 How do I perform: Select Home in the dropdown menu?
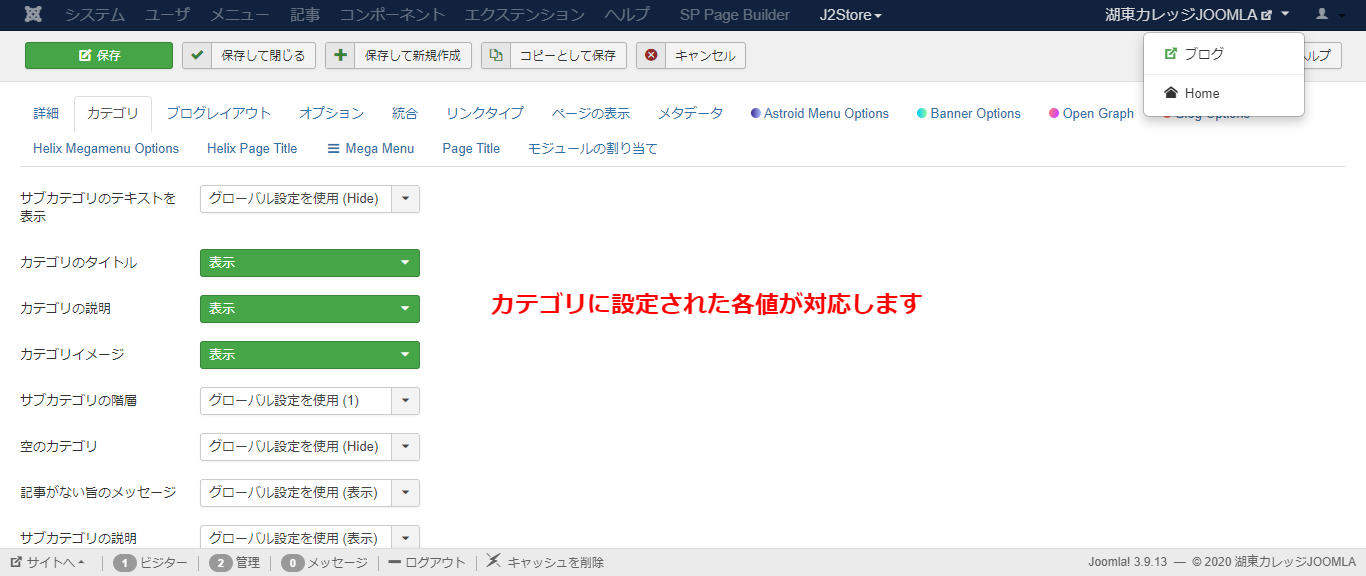tap(1201, 93)
